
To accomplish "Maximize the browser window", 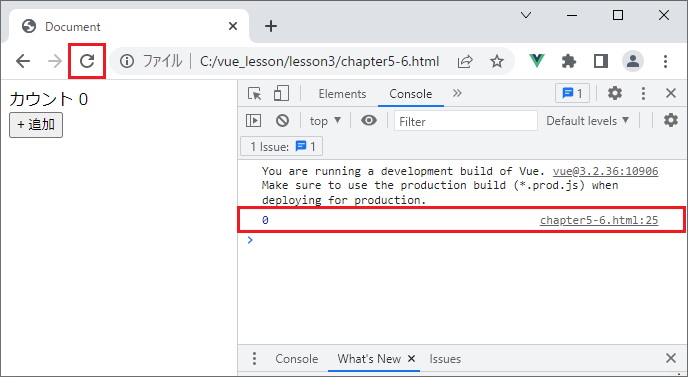I will (617, 15).
